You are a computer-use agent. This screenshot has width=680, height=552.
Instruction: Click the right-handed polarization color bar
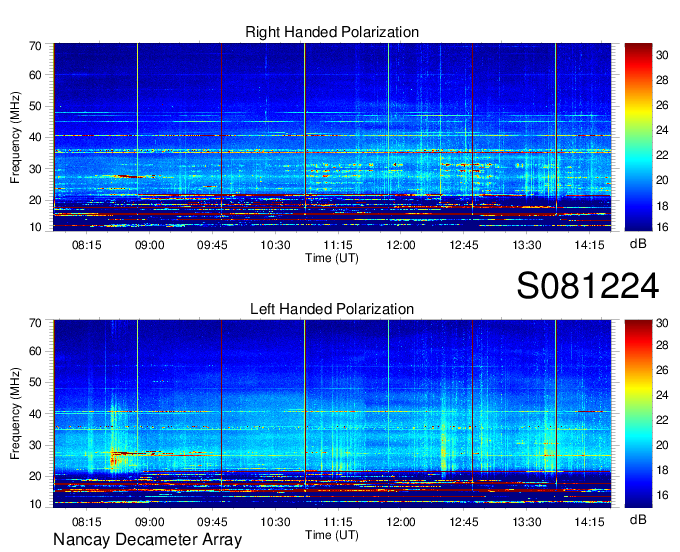[638, 137]
